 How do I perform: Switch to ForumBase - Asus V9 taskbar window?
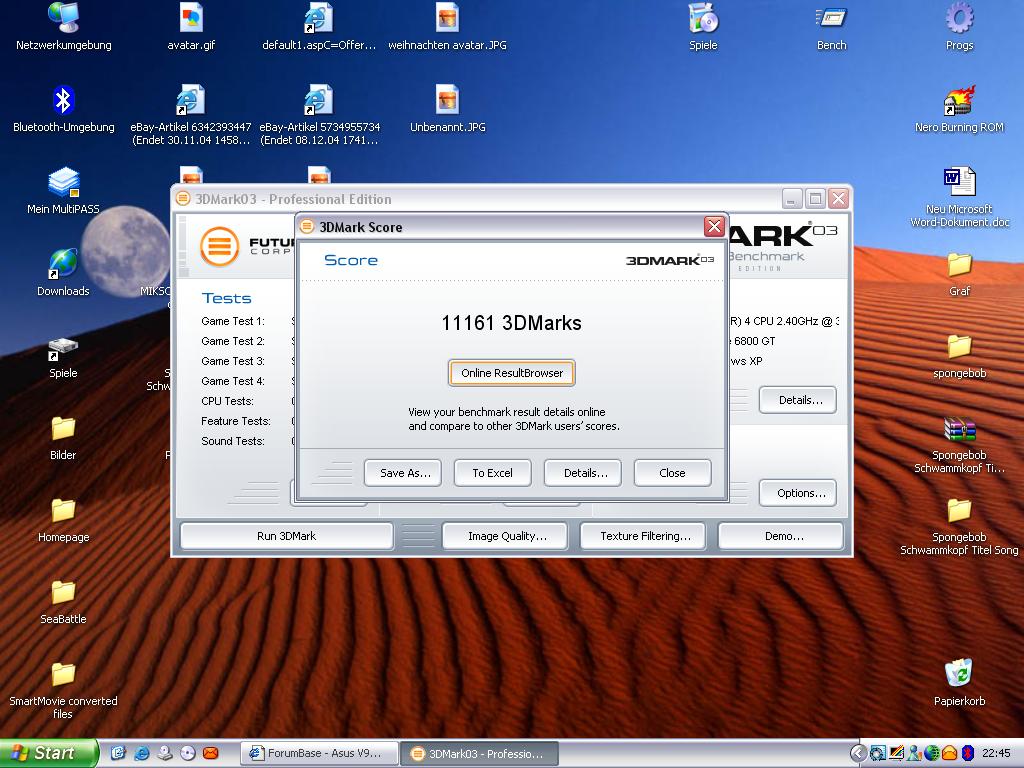click(x=319, y=754)
